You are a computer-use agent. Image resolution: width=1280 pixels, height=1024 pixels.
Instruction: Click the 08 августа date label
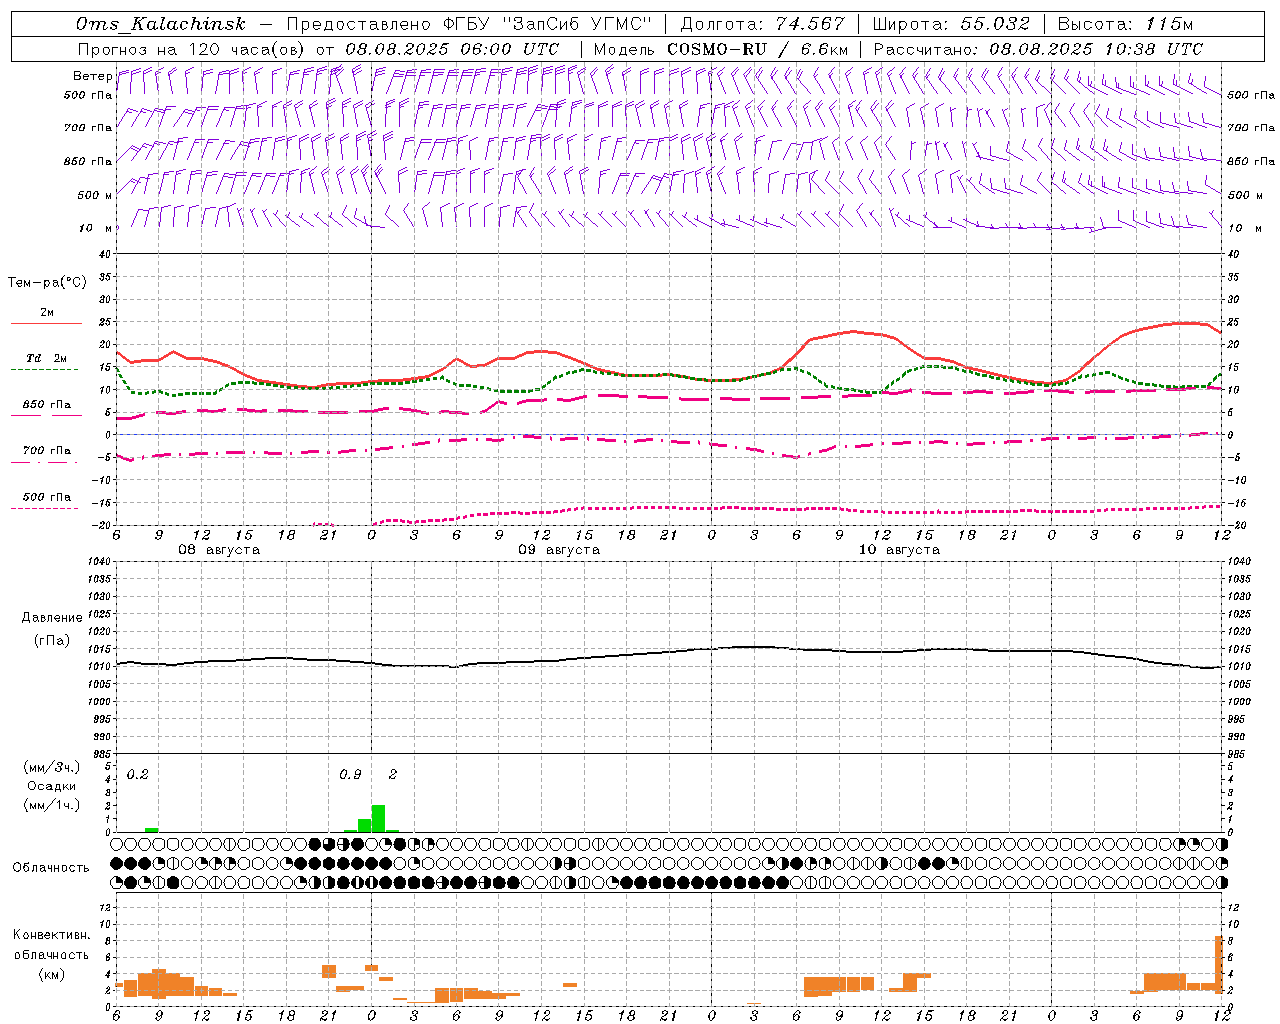pyautogui.click(x=219, y=550)
